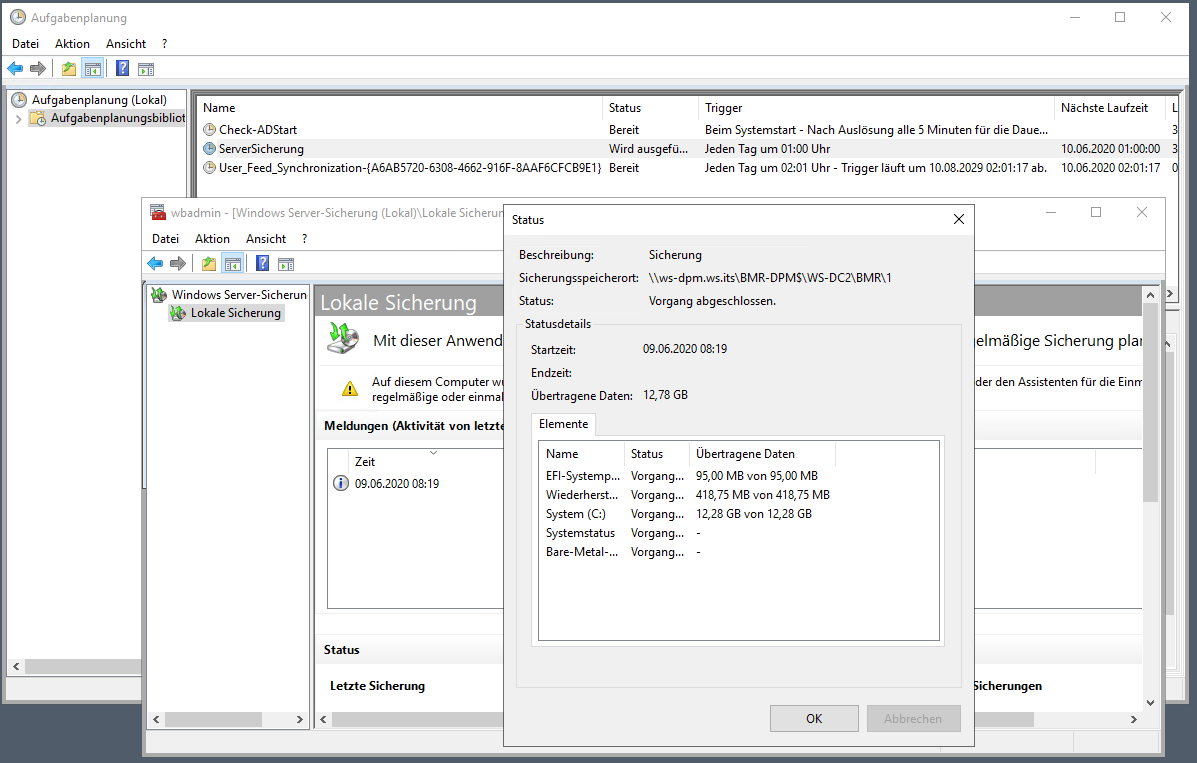Screen dimensions: 1197x763
Task: Select Systemstatus element row
Action: pyautogui.click(x=738, y=533)
